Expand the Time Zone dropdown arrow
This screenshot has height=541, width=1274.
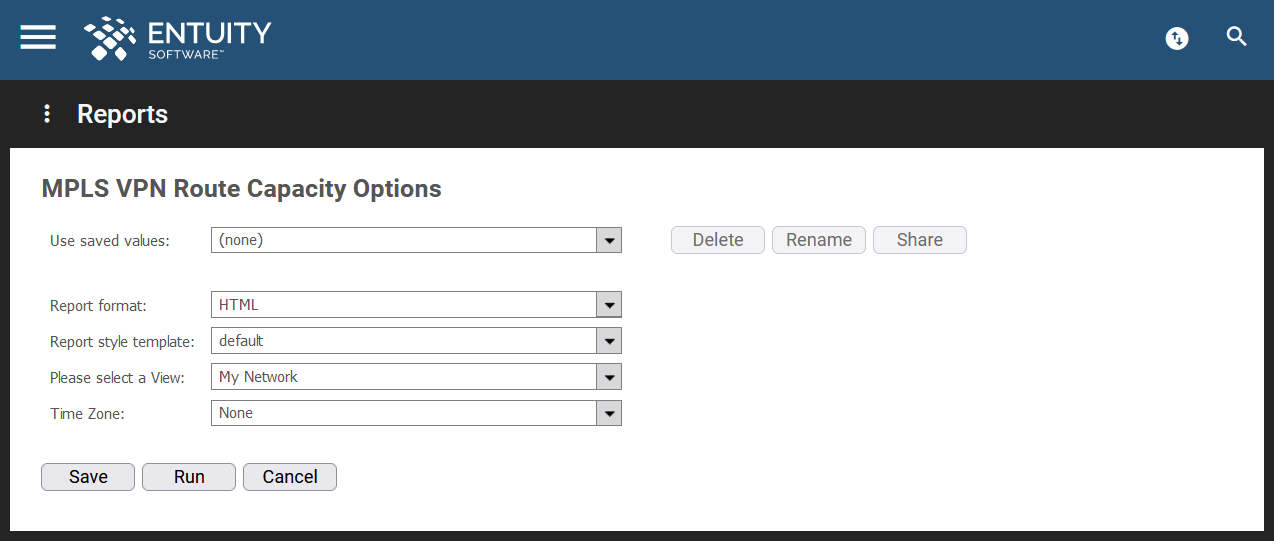coord(609,413)
